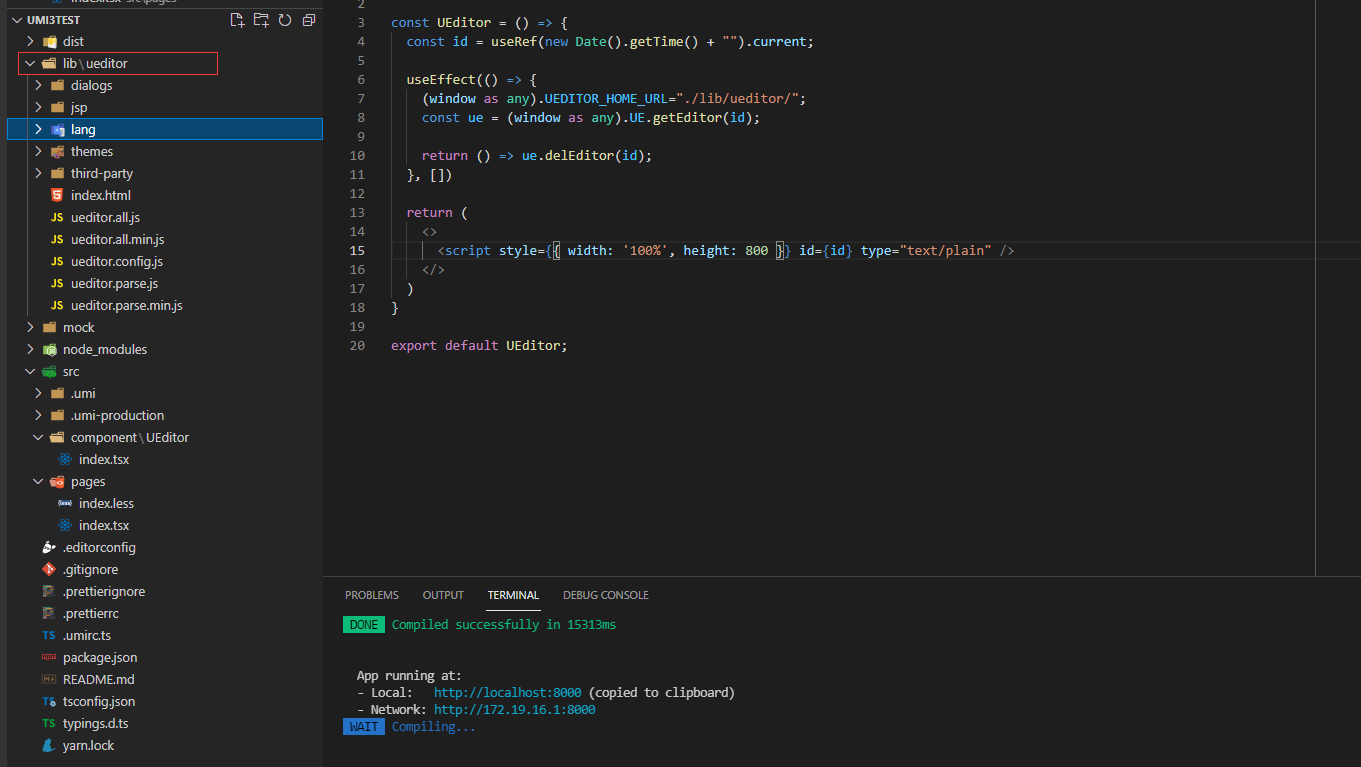Image resolution: width=1361 pixels, height=767 pixels.
Task: Expand the themes folder chevron
Action: coord(38,151)
